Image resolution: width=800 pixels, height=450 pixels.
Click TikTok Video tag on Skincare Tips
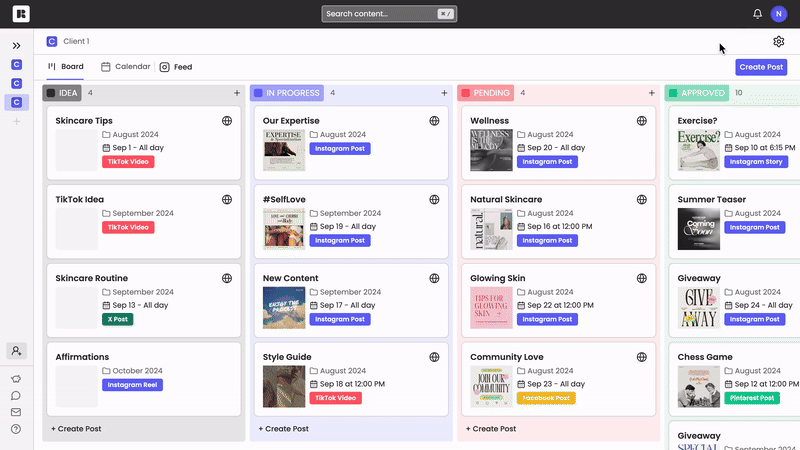click(x=128, y=162)
